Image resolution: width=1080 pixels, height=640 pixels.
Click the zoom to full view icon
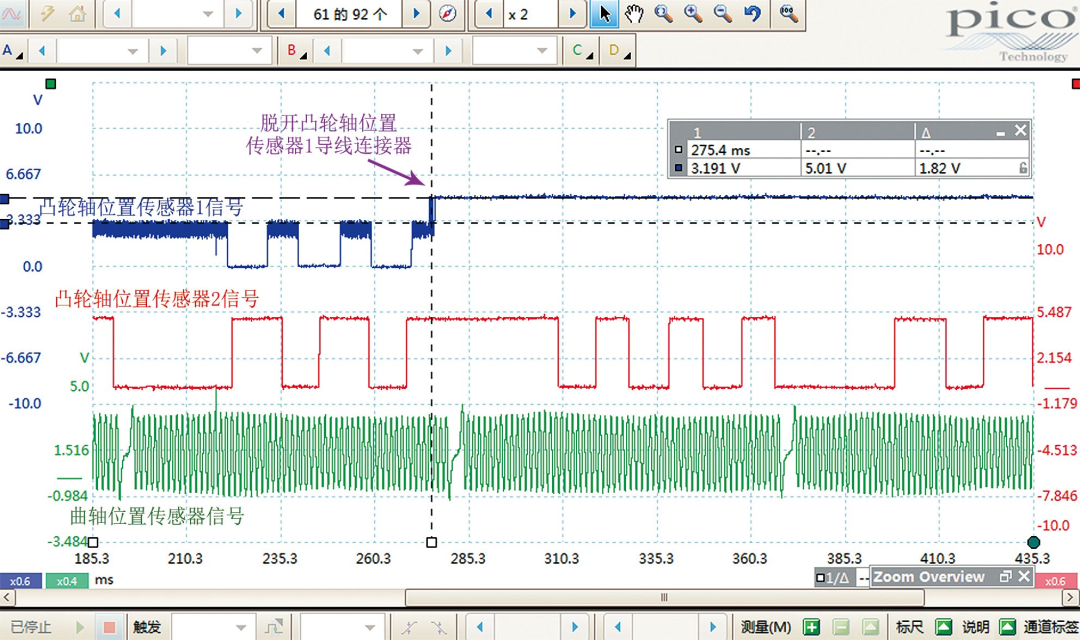pos(788,13)
